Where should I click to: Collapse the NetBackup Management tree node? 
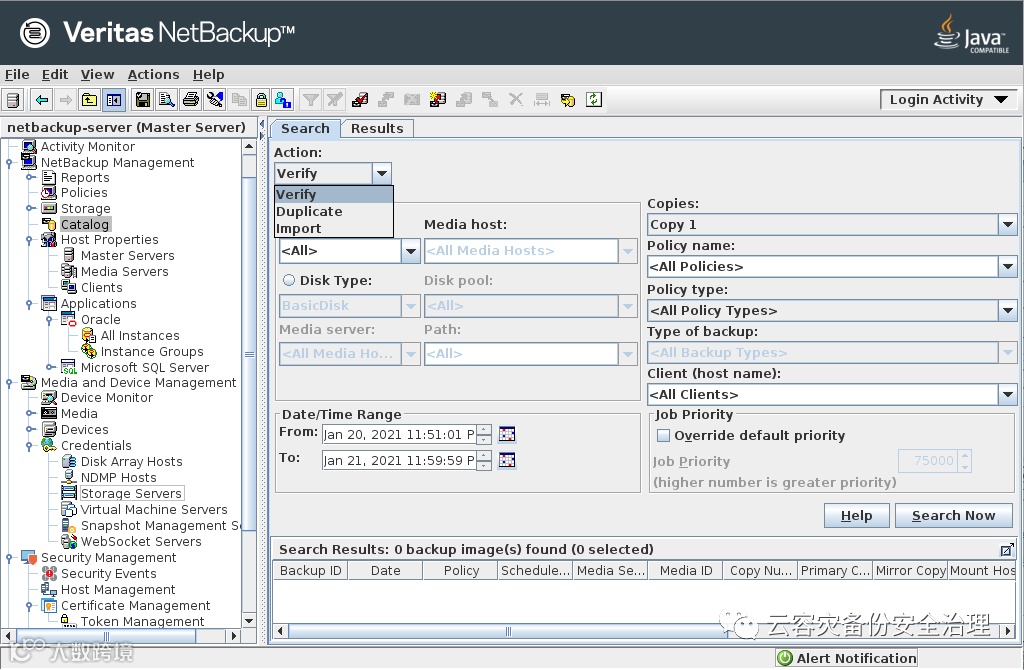click(9, 163)
